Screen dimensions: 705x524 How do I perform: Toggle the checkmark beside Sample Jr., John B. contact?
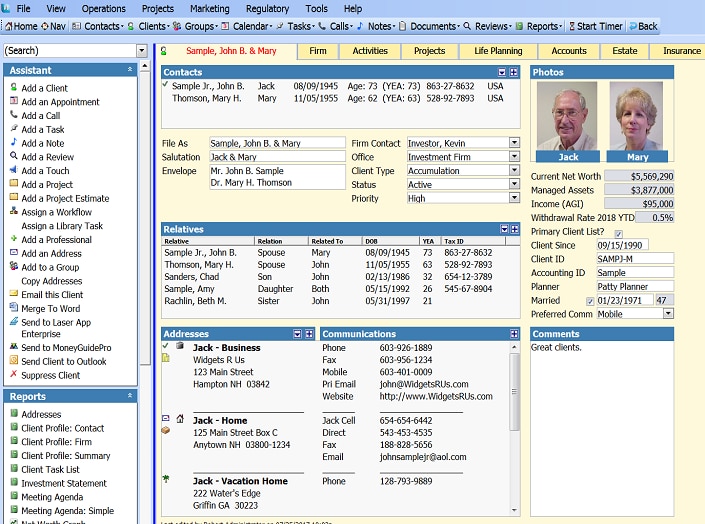[x=165, y=85]
